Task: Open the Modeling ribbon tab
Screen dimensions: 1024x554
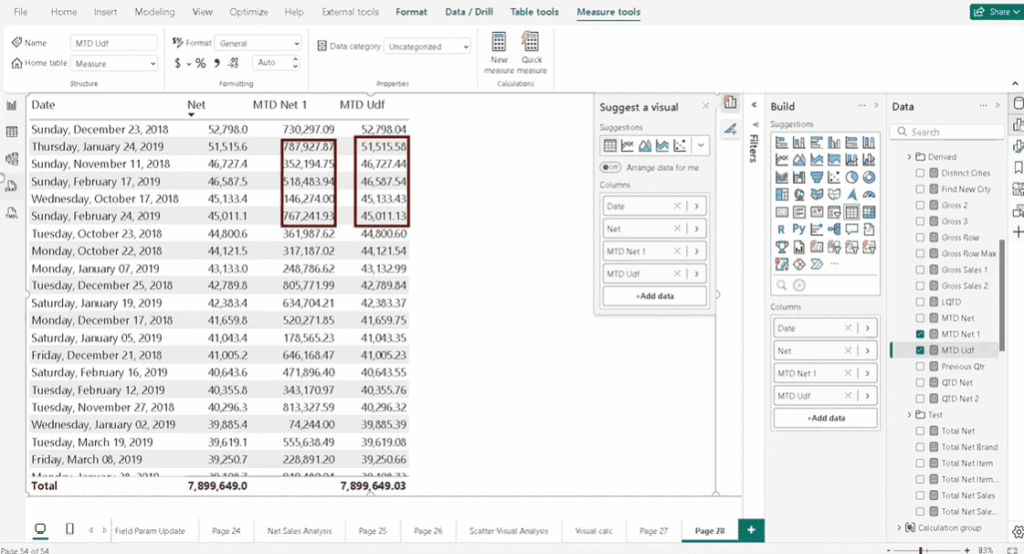Action: [x=155, y=12]
